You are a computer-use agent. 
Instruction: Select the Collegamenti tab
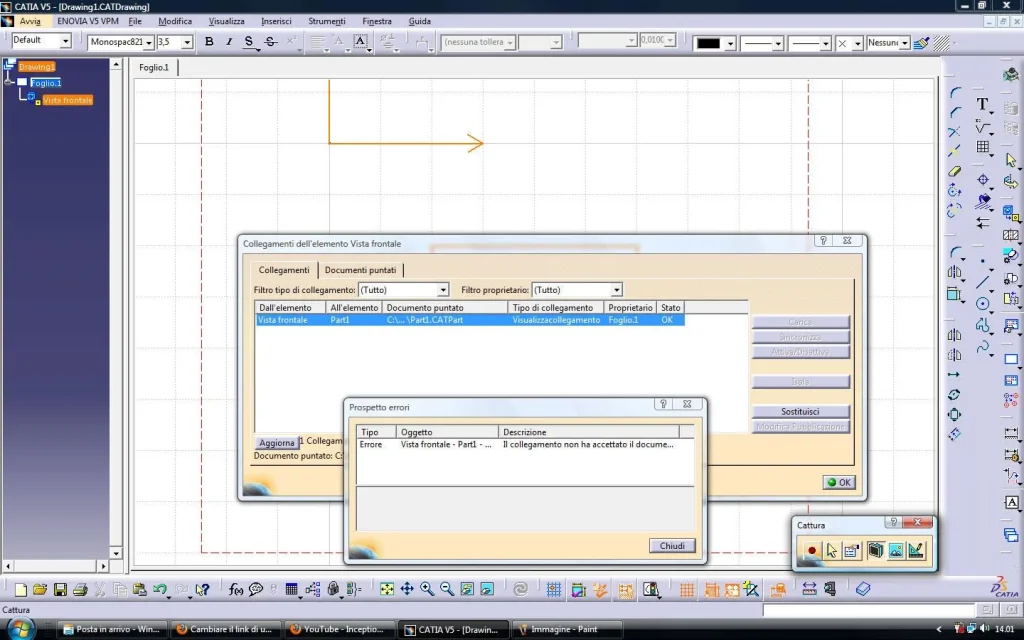point(284,270)
